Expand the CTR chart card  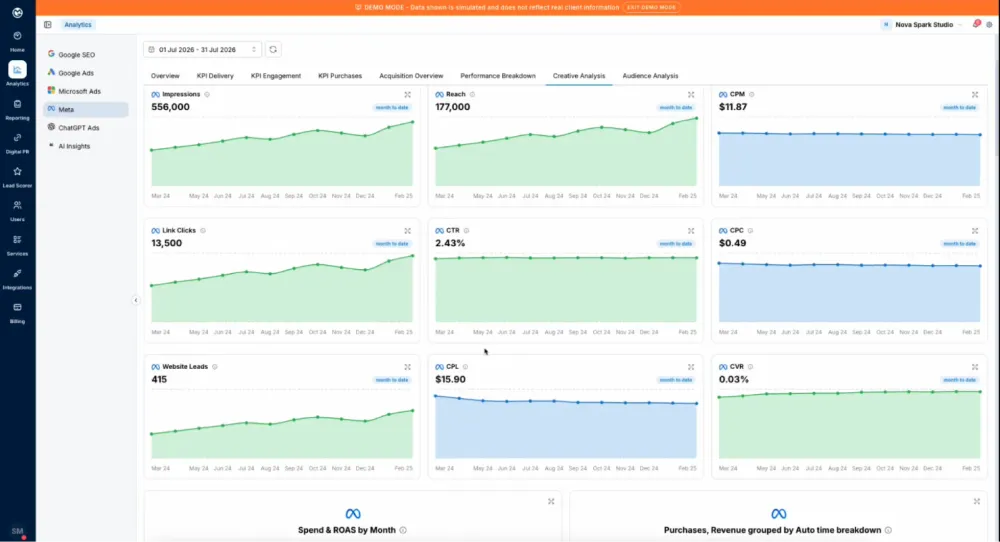pos(691,231)
